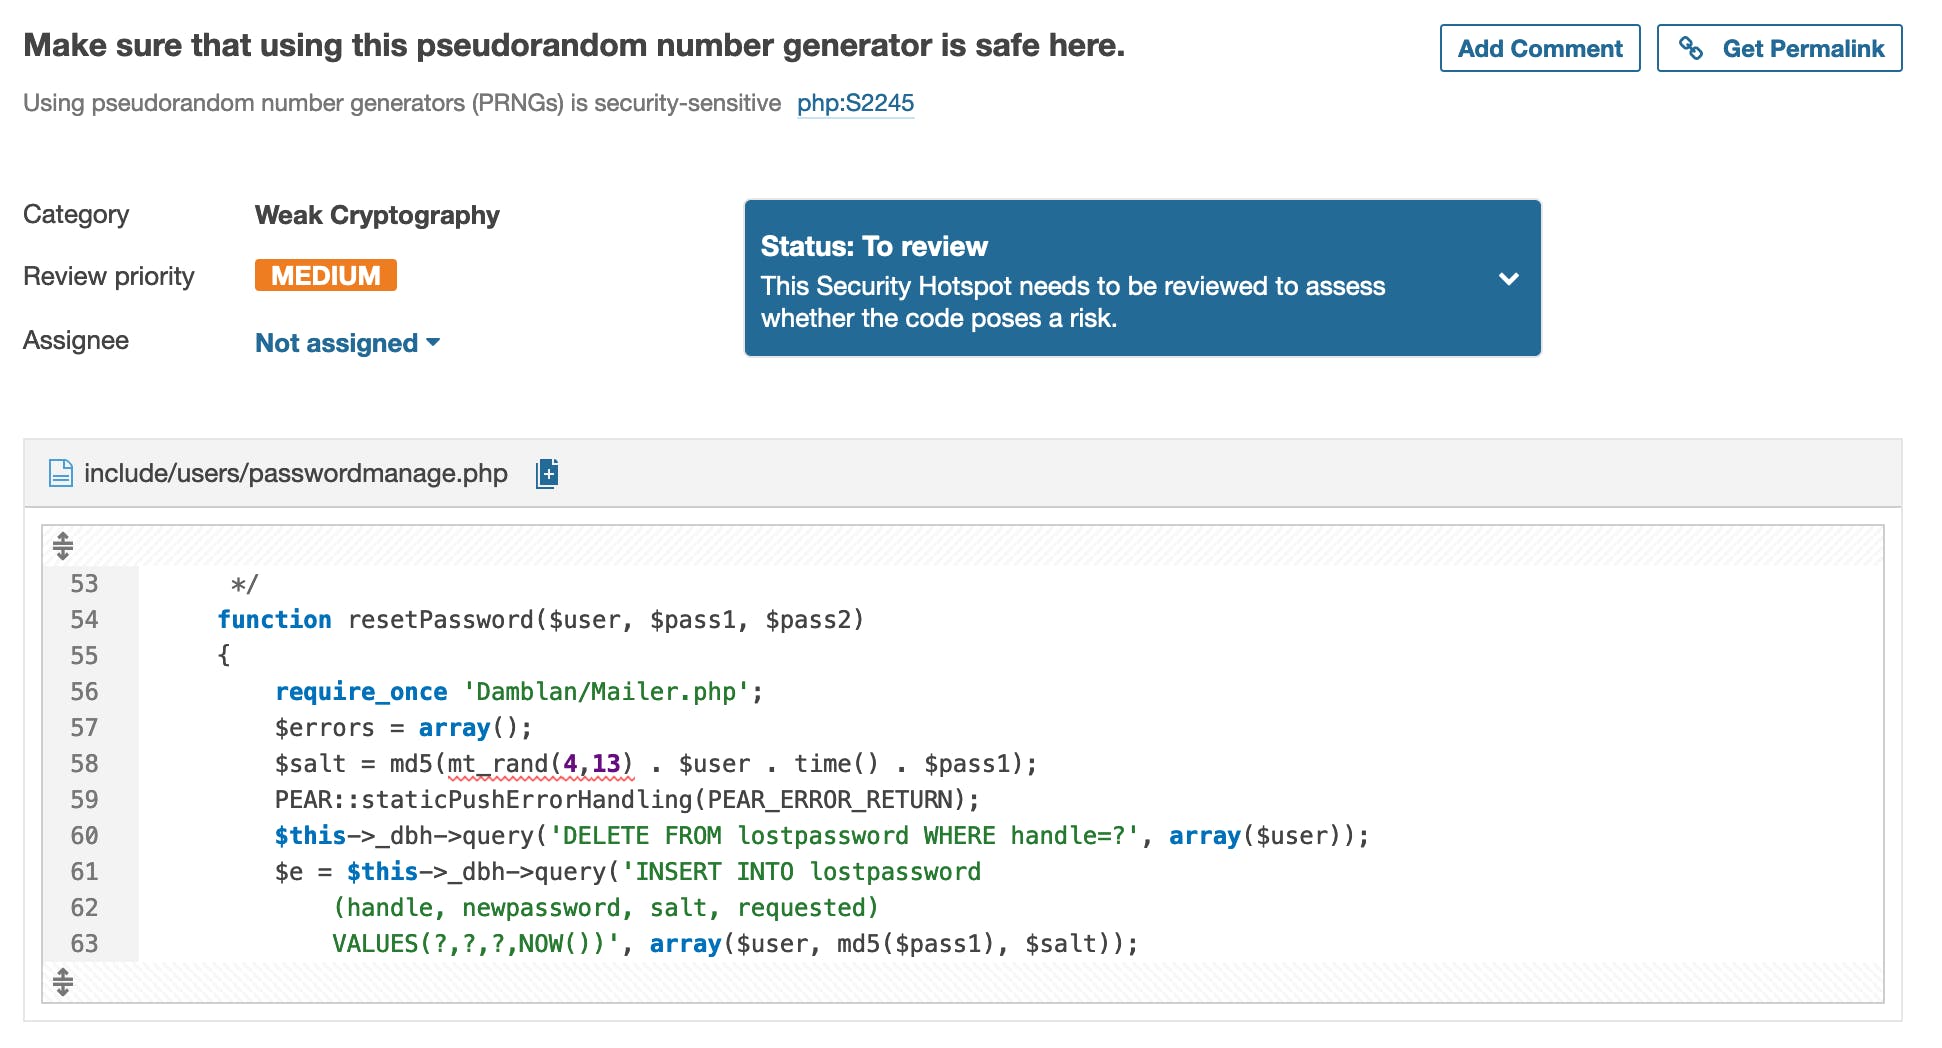Image resolution: width=1942 pixels, height=1048 pixels.
Task: Click the expand-code handle above line 53
Action: [x=64, y=546]
